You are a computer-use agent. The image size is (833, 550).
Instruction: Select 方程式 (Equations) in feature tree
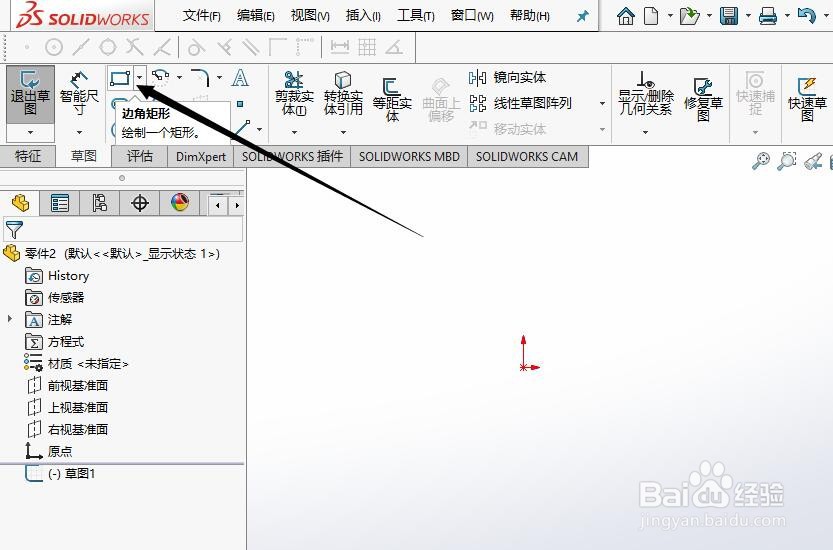[x=55, y=342]
